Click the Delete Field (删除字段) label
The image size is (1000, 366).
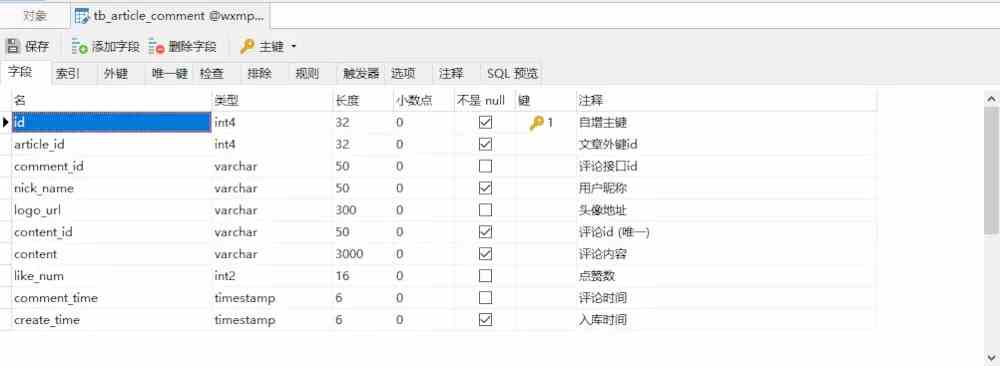point(193,47)
